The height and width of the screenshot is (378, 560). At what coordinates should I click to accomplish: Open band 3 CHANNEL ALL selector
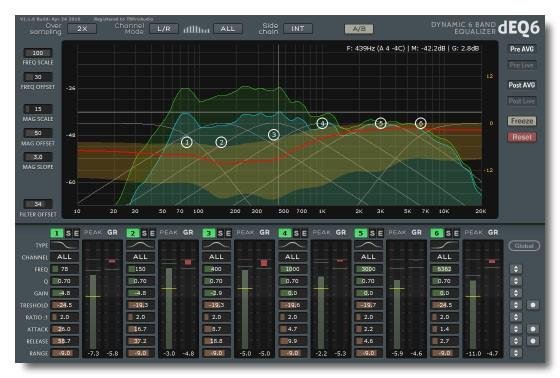216,257
